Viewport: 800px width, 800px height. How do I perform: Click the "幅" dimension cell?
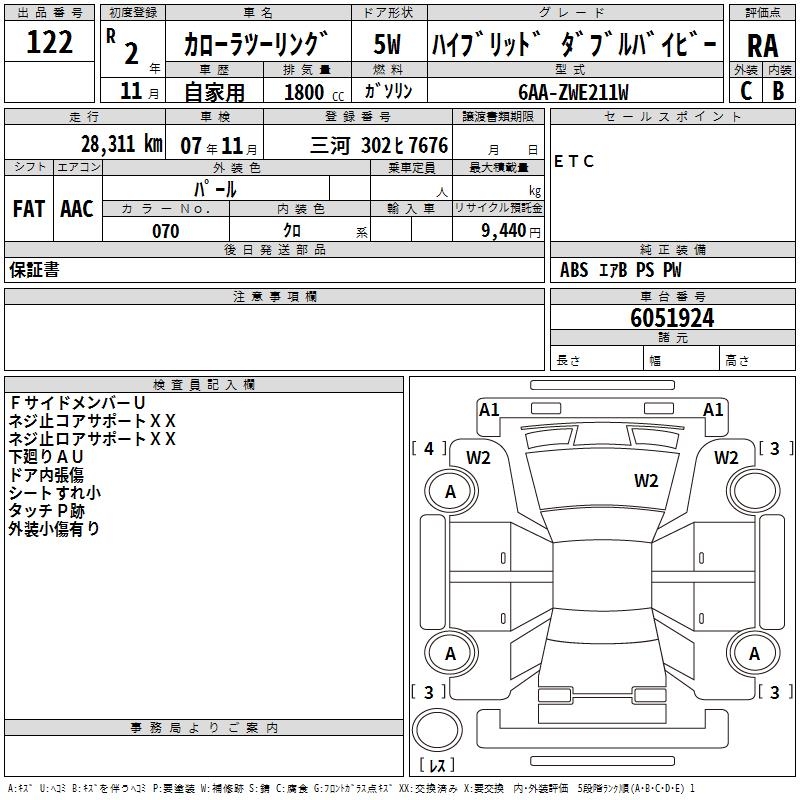pos(682,358)
